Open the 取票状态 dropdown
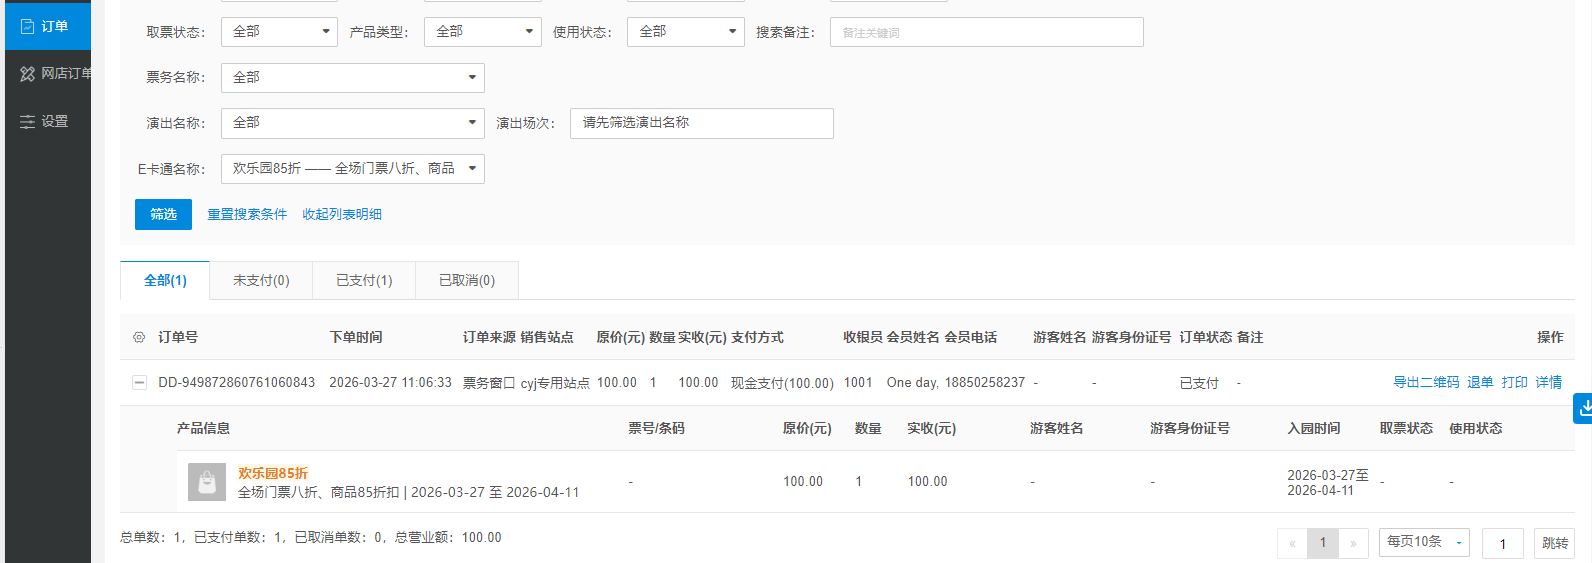1592x563 pixels. click(279, 32)
